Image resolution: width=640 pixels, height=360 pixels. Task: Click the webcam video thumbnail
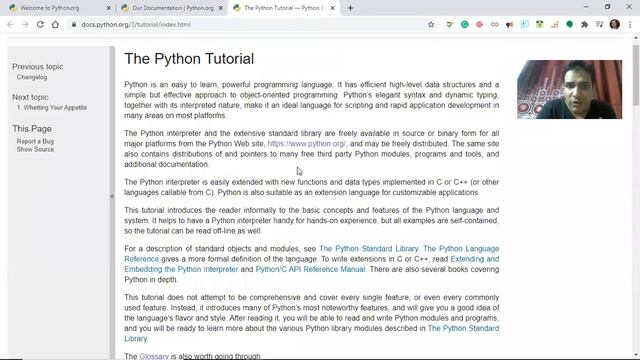(x=569, y=89)
